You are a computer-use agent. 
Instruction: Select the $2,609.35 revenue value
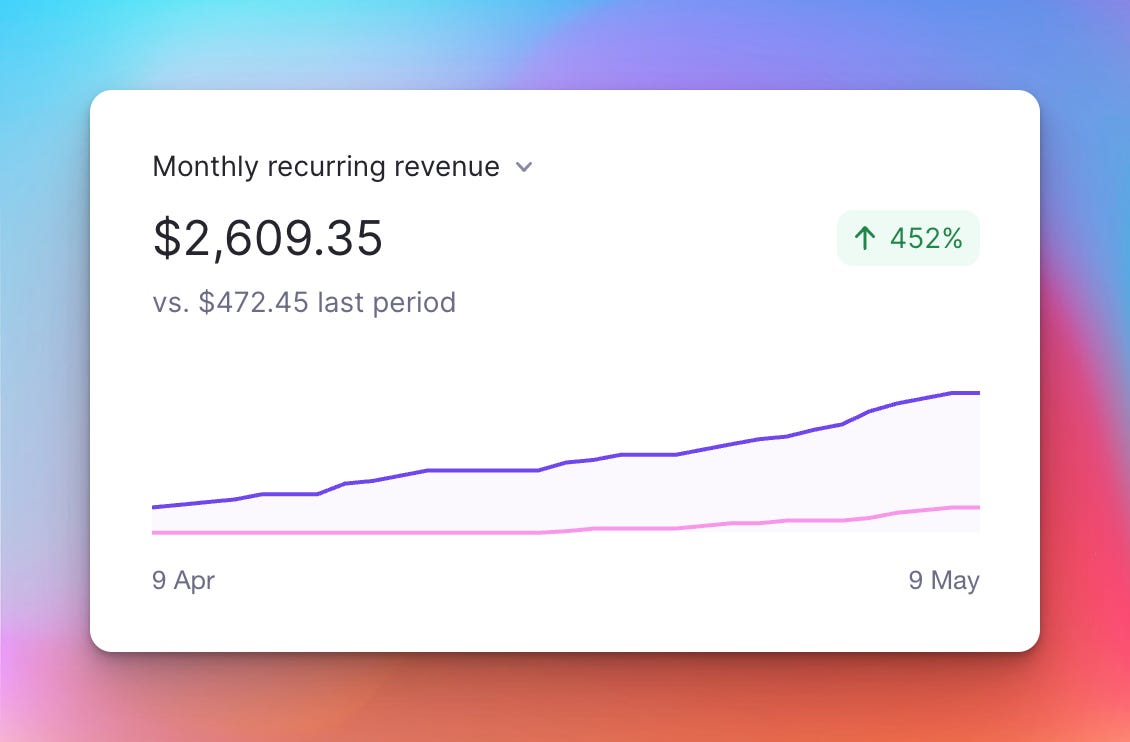click(x=267, y=238)
